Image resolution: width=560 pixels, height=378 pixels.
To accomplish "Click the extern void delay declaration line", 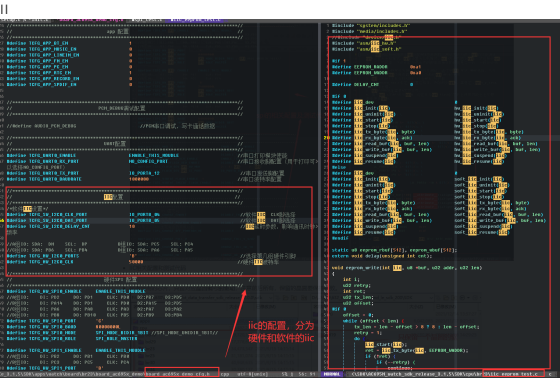I will pos(382,256).
